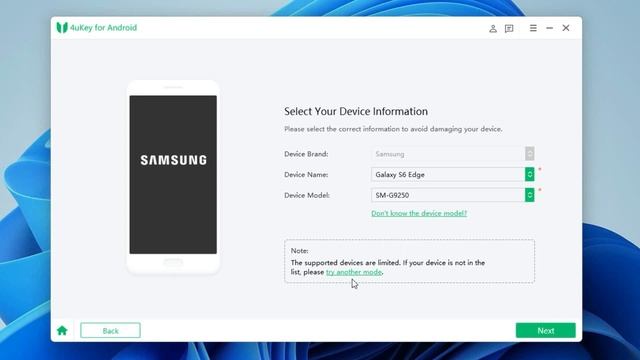Click the Back button
This screenshot has width=640, height=360.
[110, 330]
